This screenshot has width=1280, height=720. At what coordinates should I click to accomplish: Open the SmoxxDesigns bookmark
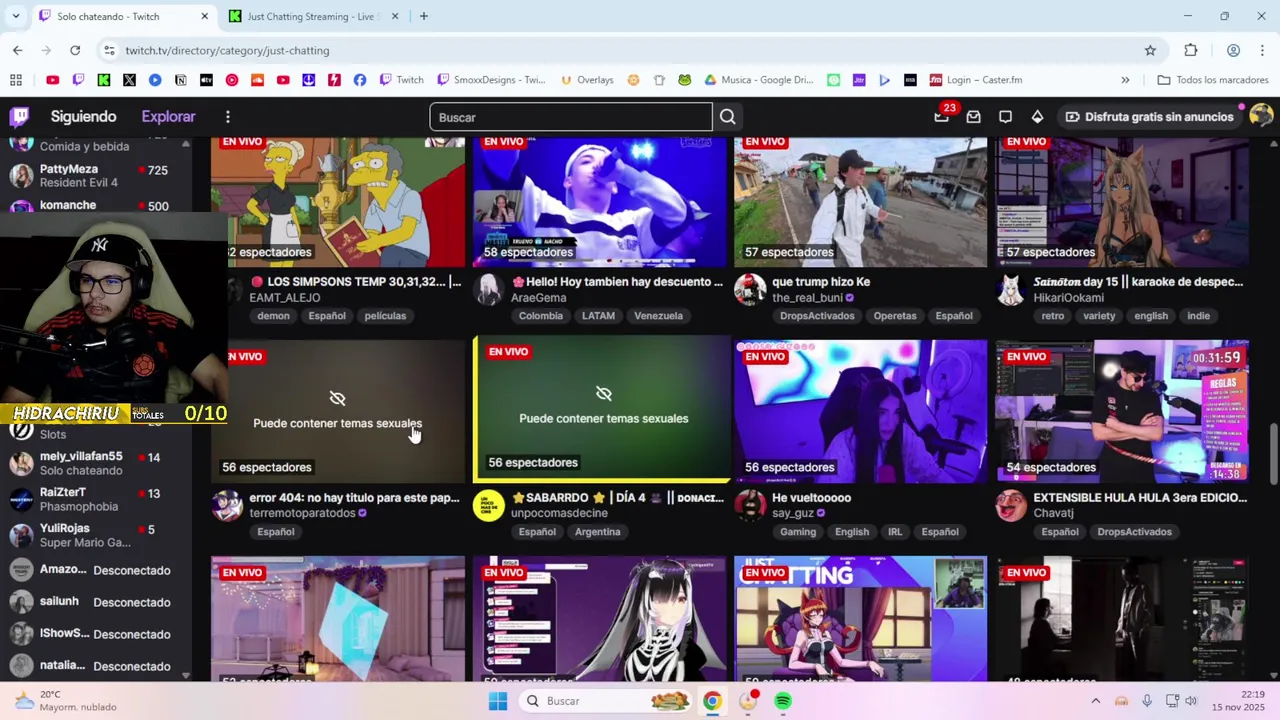click(491, 80)
